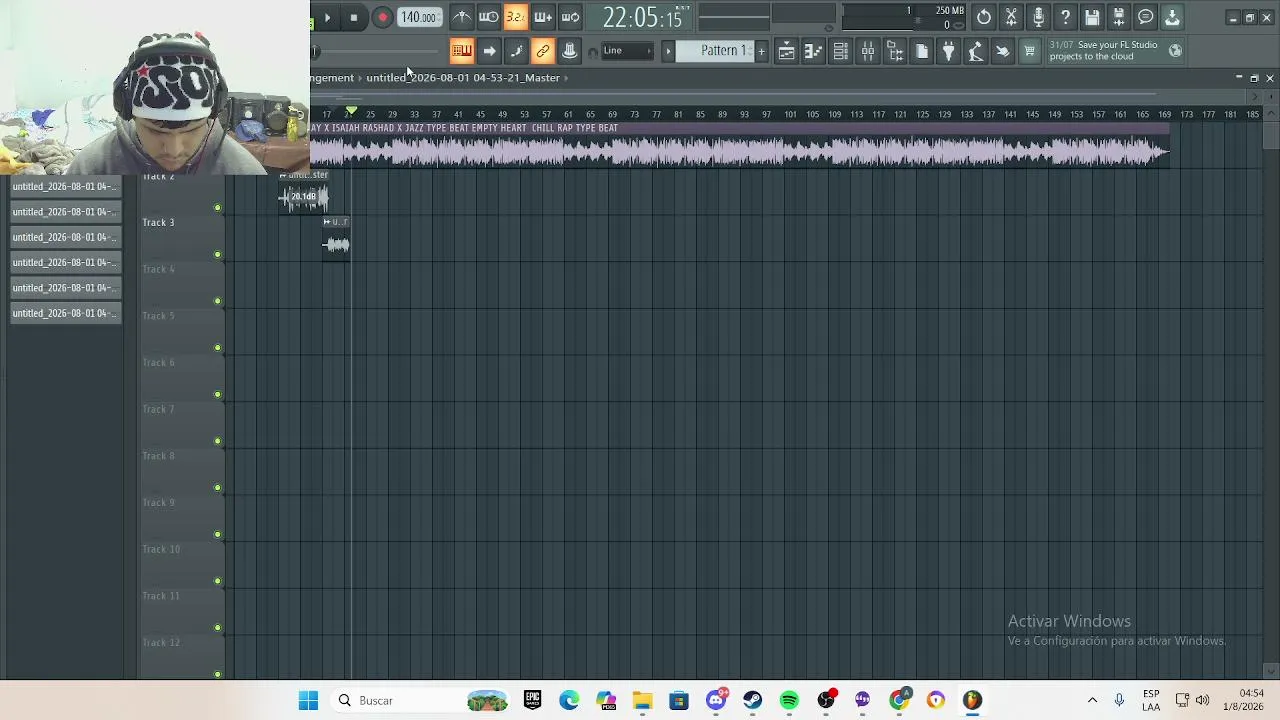Open the undo history icon
This screenshot has height=720, width=1280.
click(984, 17)
